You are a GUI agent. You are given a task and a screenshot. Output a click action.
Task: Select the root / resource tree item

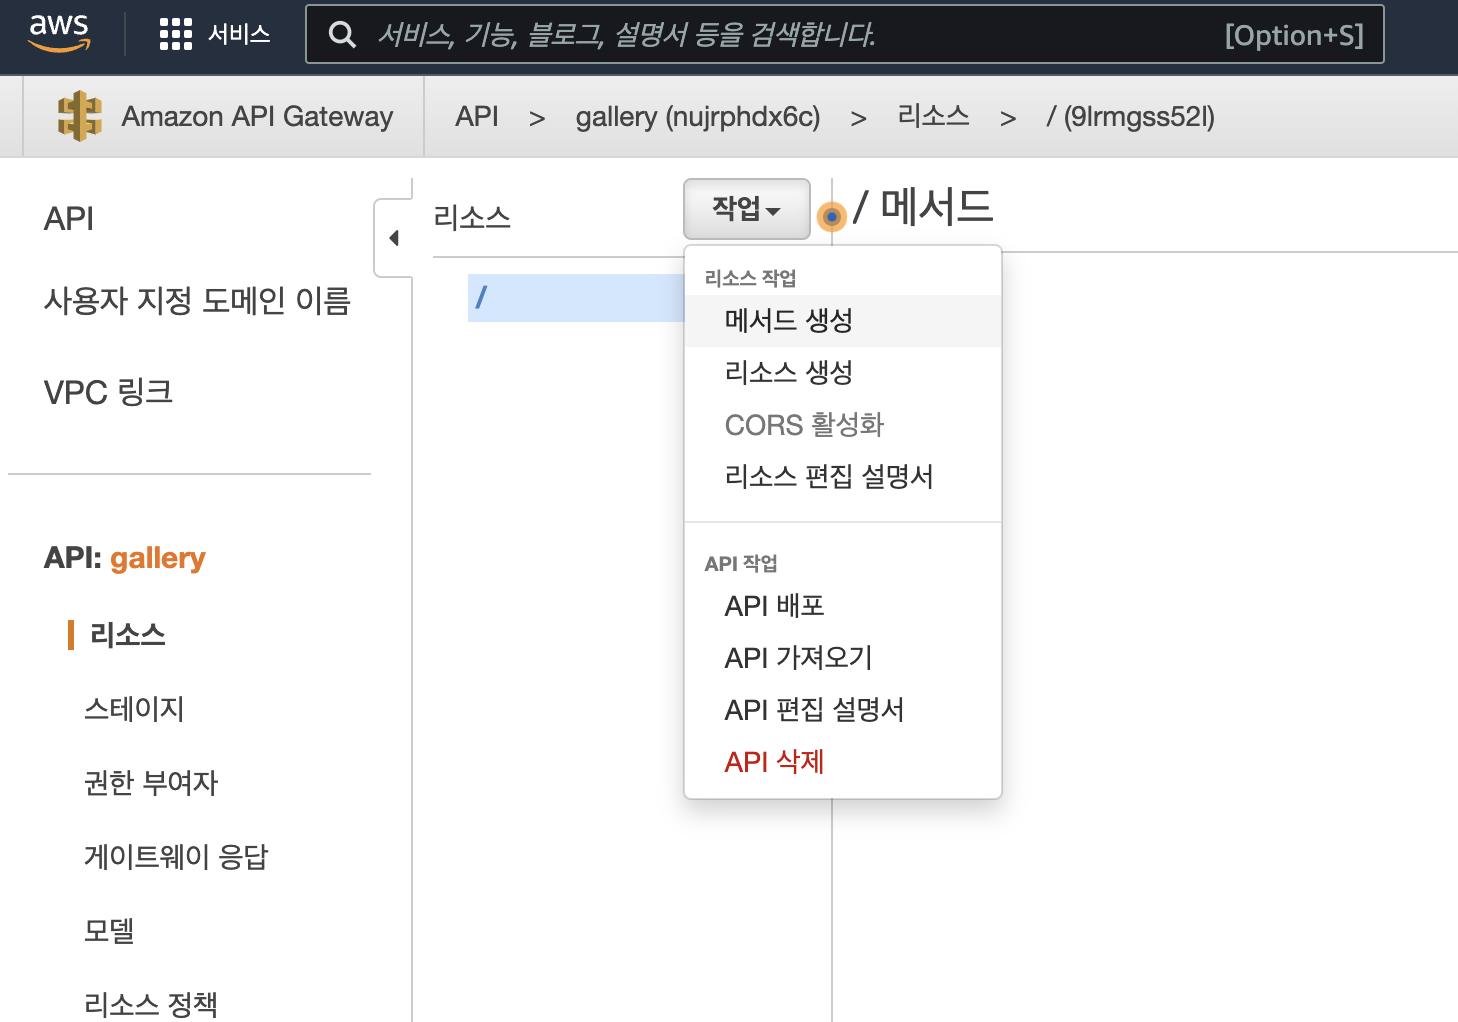[x=576, y=298]
